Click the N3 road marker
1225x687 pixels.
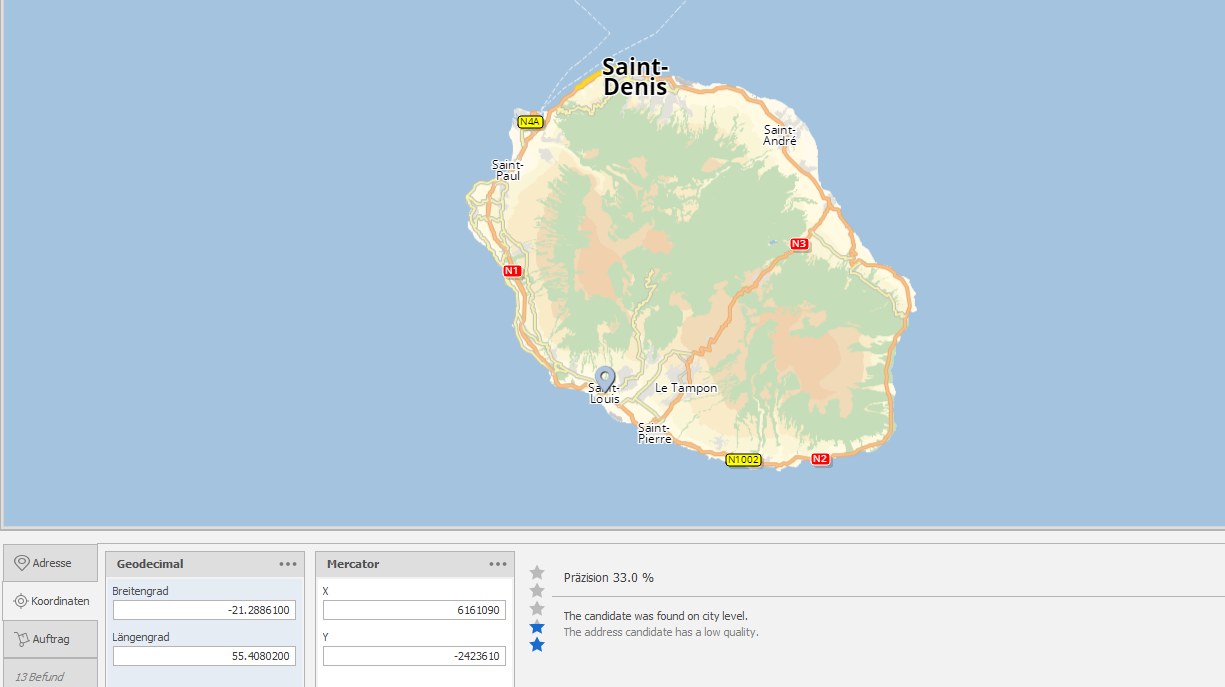tap(799, 244)
